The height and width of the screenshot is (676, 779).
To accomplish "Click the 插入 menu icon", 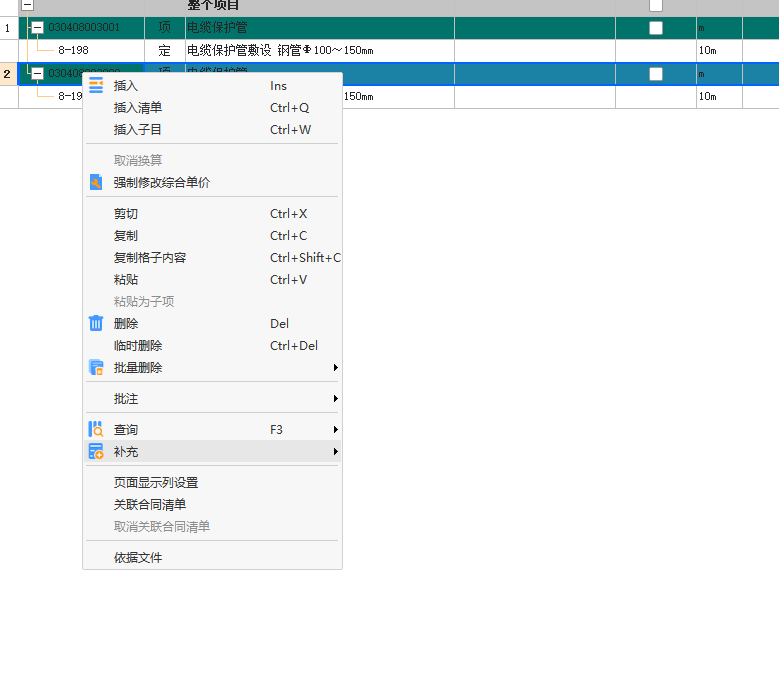I will (96, 85).
